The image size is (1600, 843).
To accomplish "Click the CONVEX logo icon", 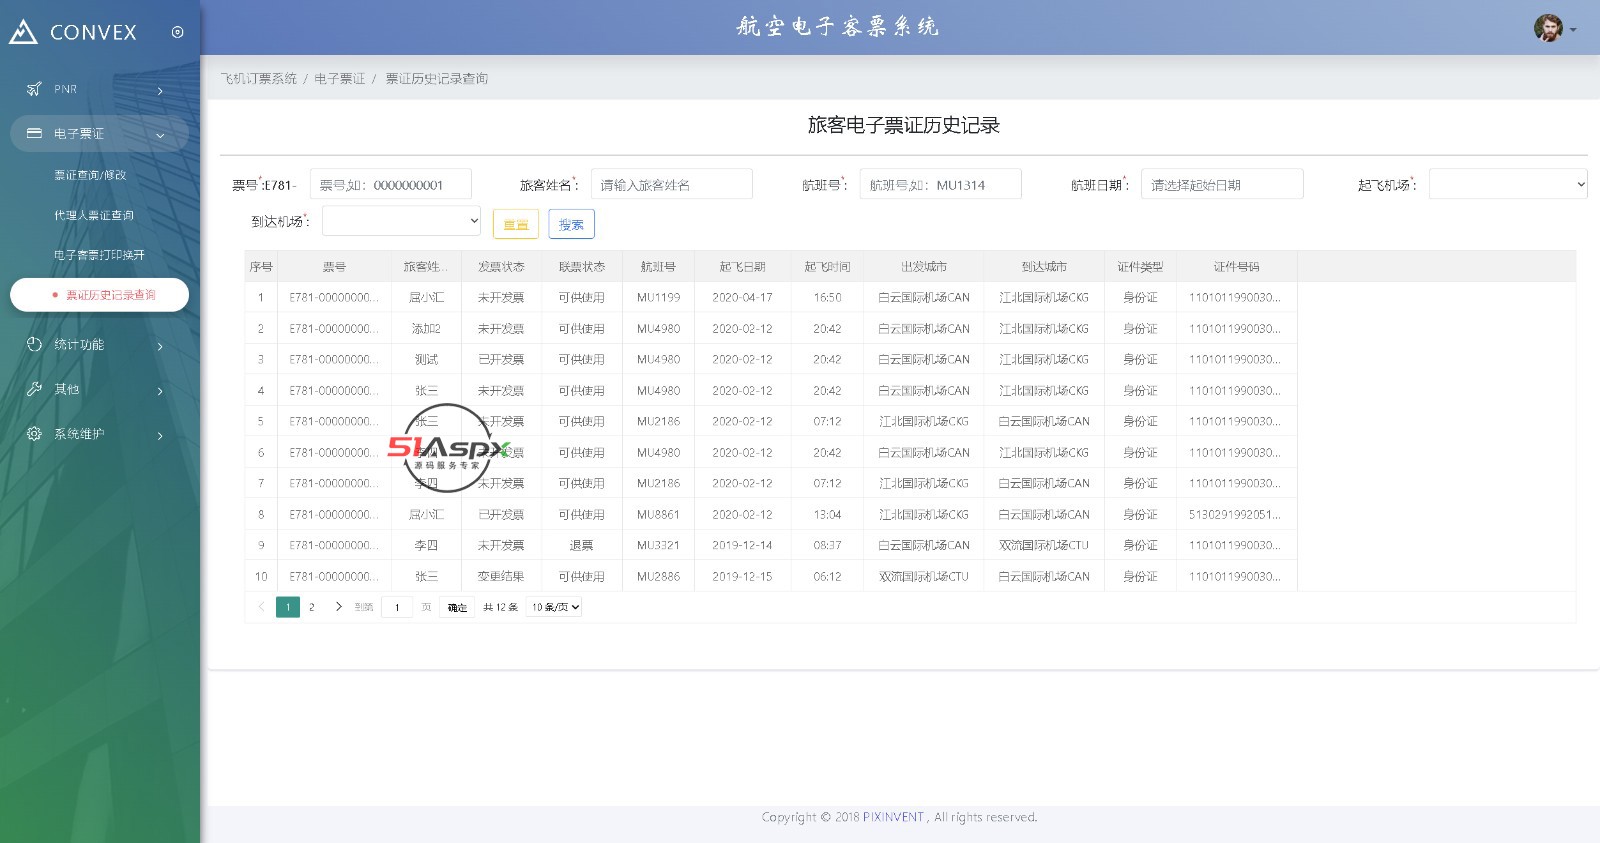I will (x=23, y=32).
